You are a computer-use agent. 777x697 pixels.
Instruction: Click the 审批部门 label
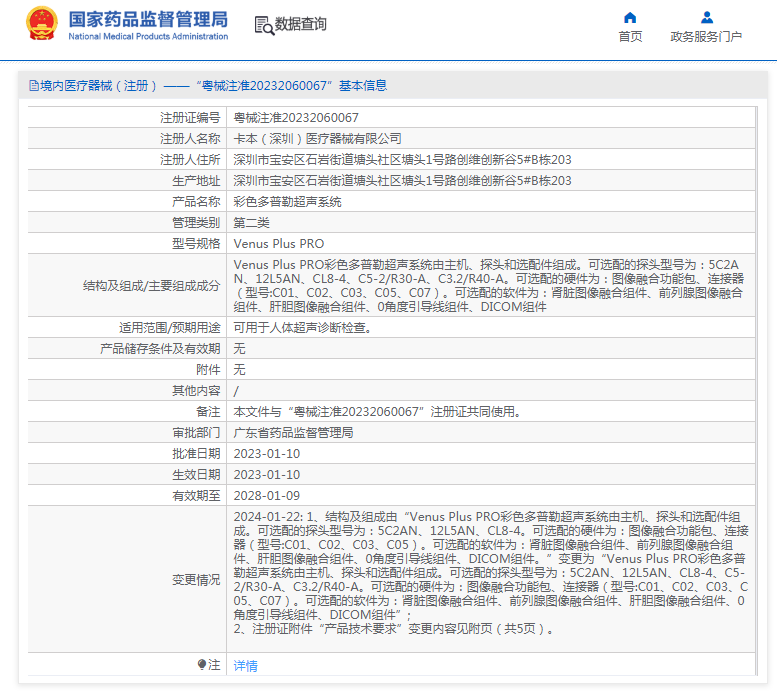coord(196,432)
